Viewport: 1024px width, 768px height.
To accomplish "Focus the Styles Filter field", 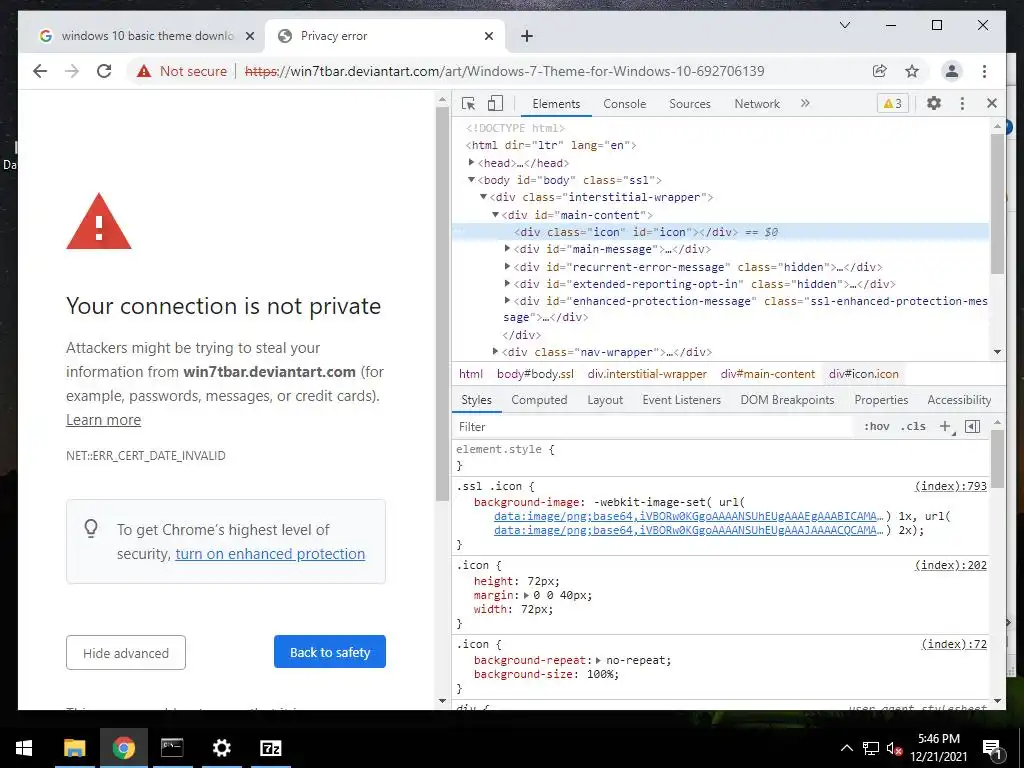I will pyautogui.click(x=654, y=426).
